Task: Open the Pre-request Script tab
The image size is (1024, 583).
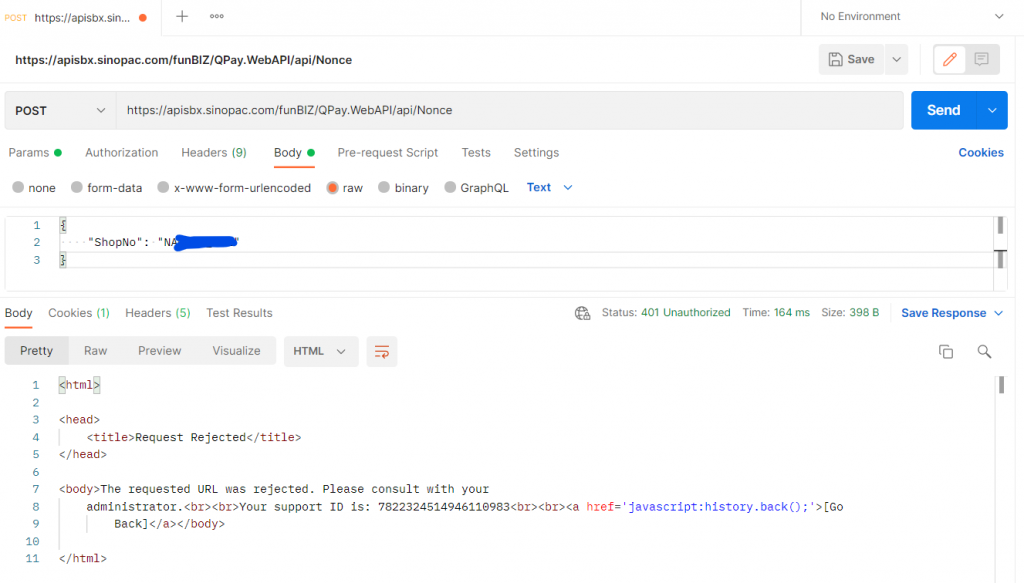Action: pyautogui.click(x=387, y=153)
